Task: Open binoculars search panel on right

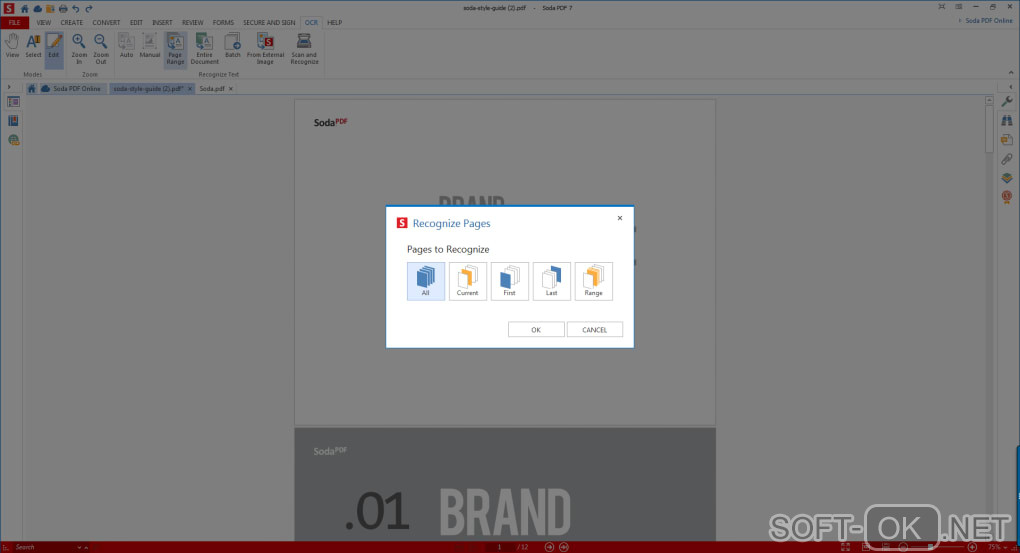Action: (1007, 120)
